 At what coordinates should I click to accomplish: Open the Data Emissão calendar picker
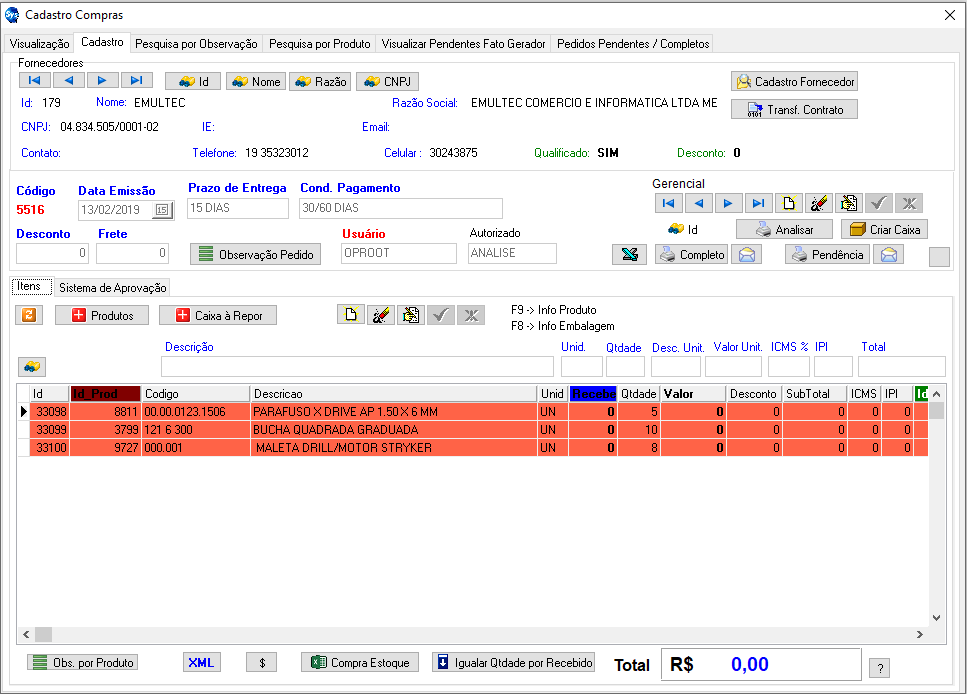pyautogui.click(x=161, y=209)
